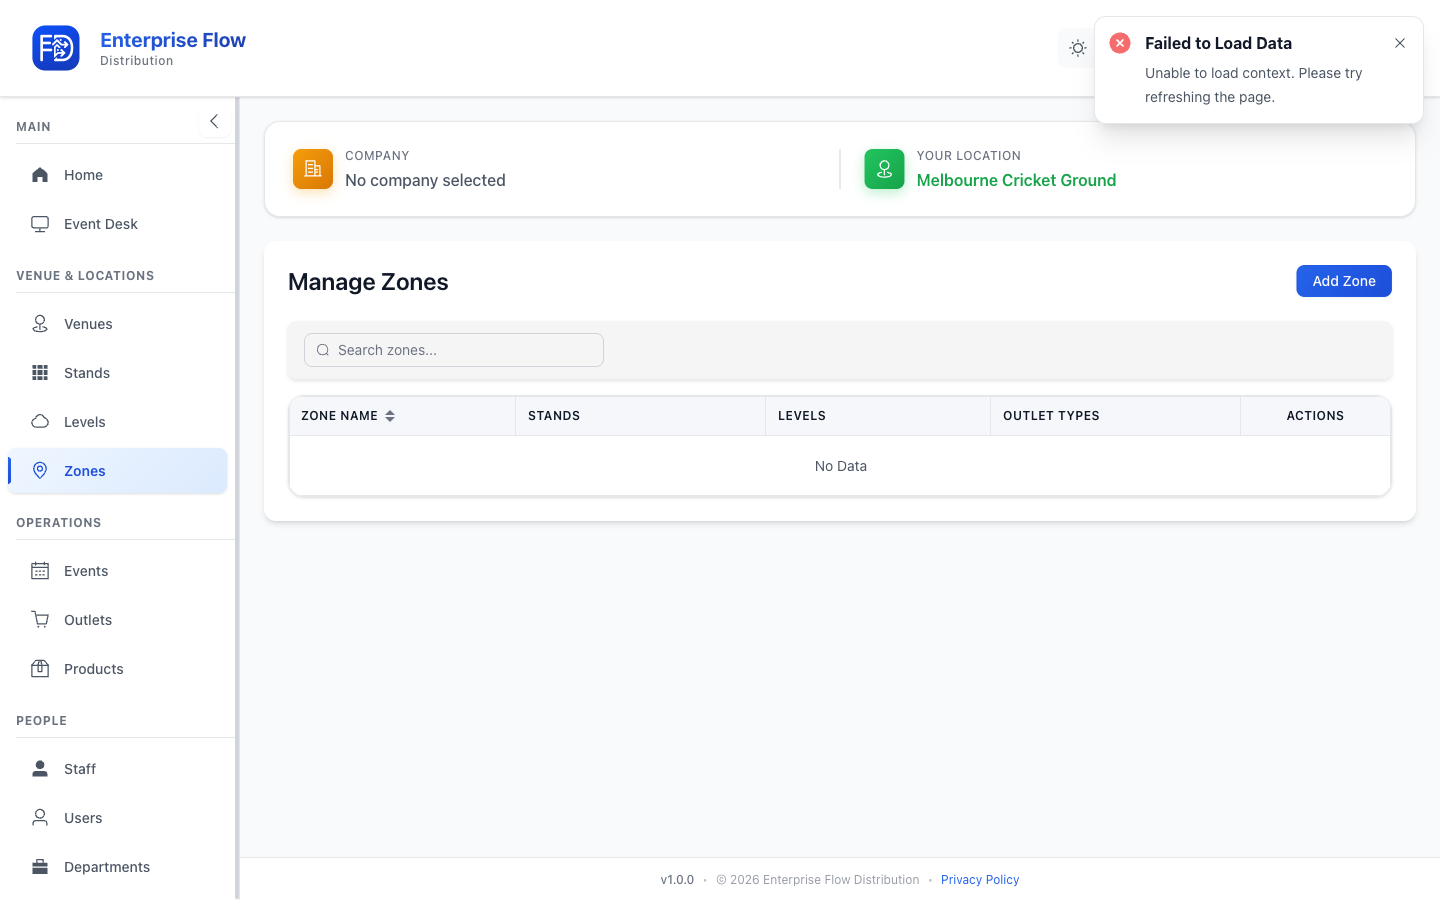
Task: Select the Zones menu item
Action: pos(118,471)
